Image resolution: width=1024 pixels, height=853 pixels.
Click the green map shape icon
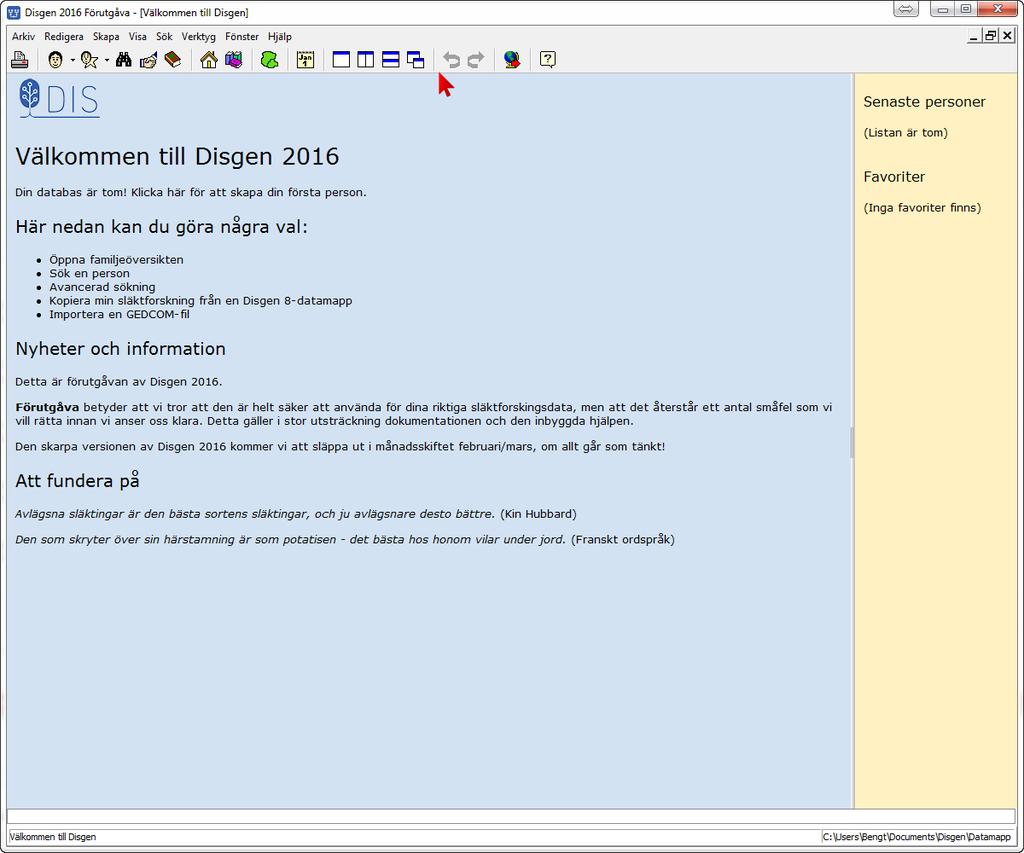(x=269, y=60)
